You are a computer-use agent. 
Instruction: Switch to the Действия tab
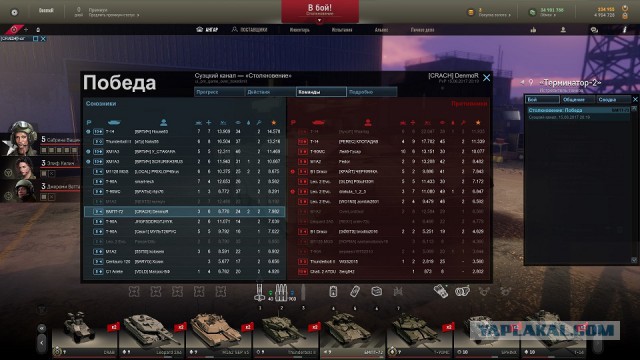pos(270,92)
